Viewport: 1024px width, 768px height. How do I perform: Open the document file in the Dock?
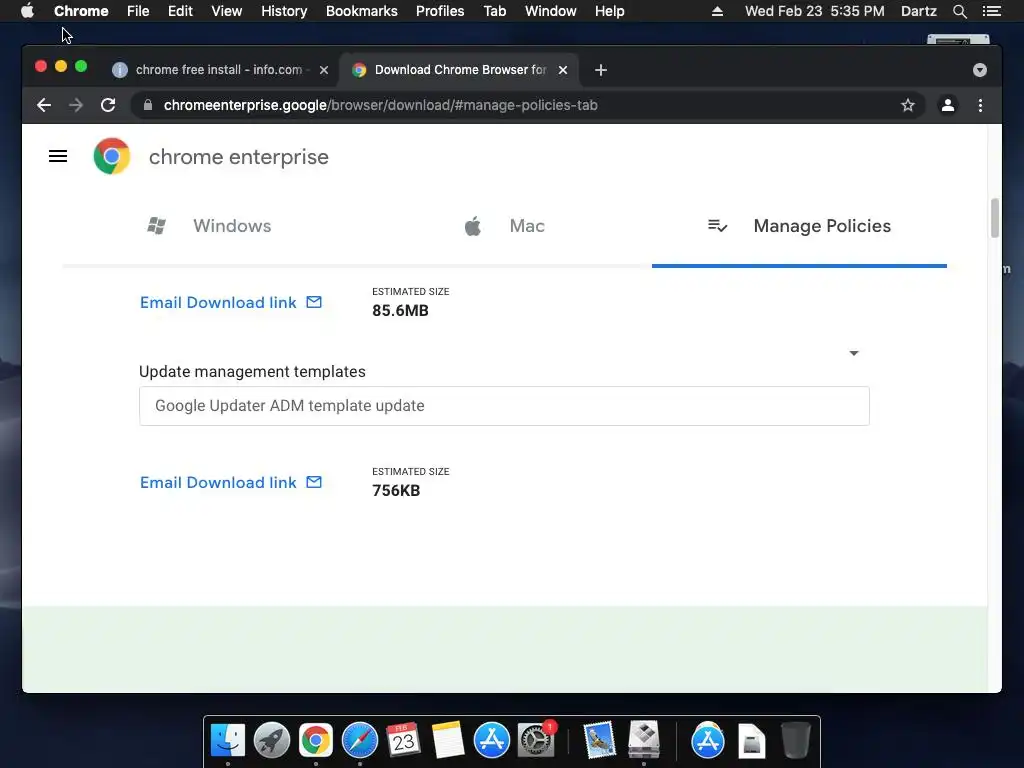coord(752,741)
